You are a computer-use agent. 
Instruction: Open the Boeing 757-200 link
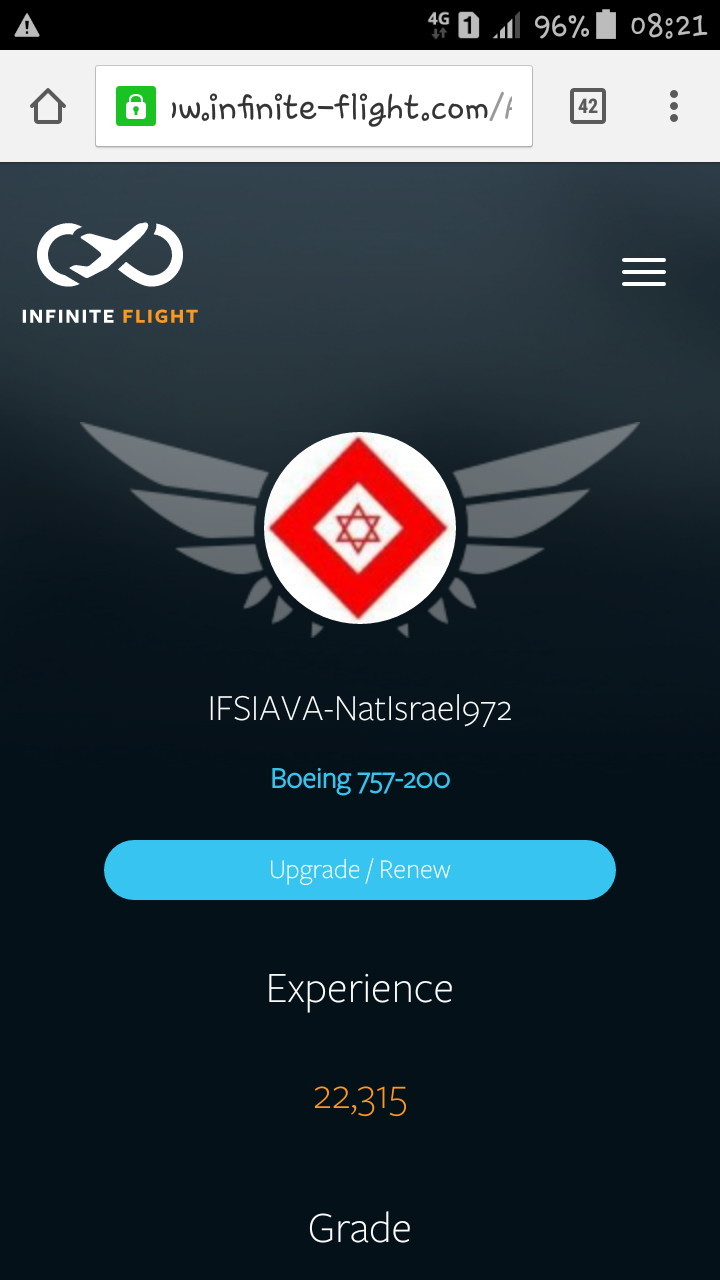coord(360,779)
